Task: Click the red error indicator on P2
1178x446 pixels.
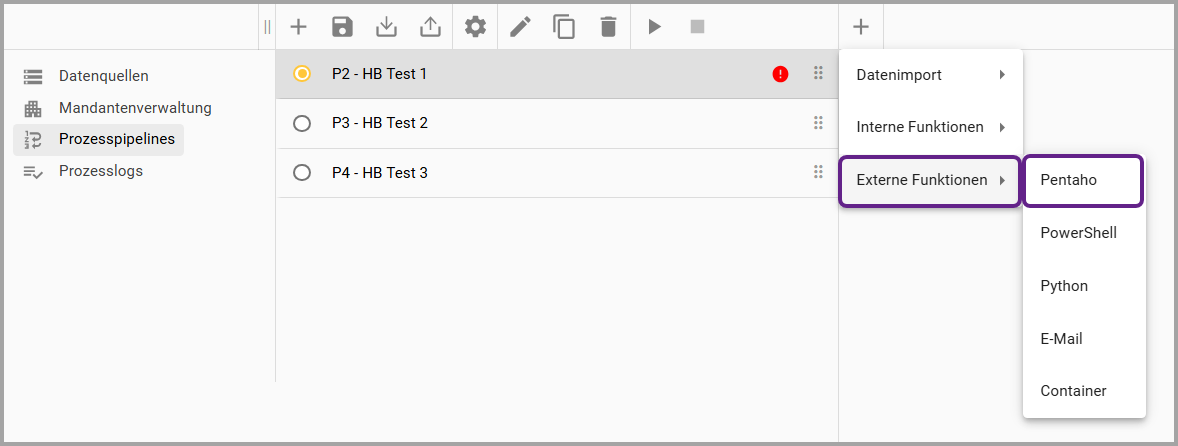Action: point(780,74)
